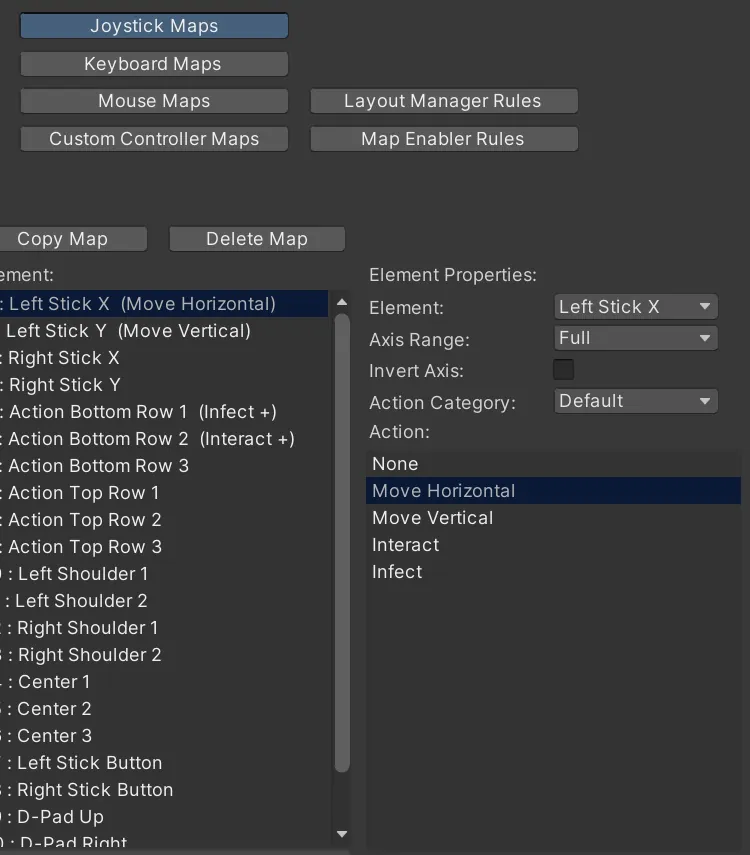Image resolution: width=750 pixels, height=855 pixels.
Task: Click the element list scroll up arrow
Action: (342, 302)
